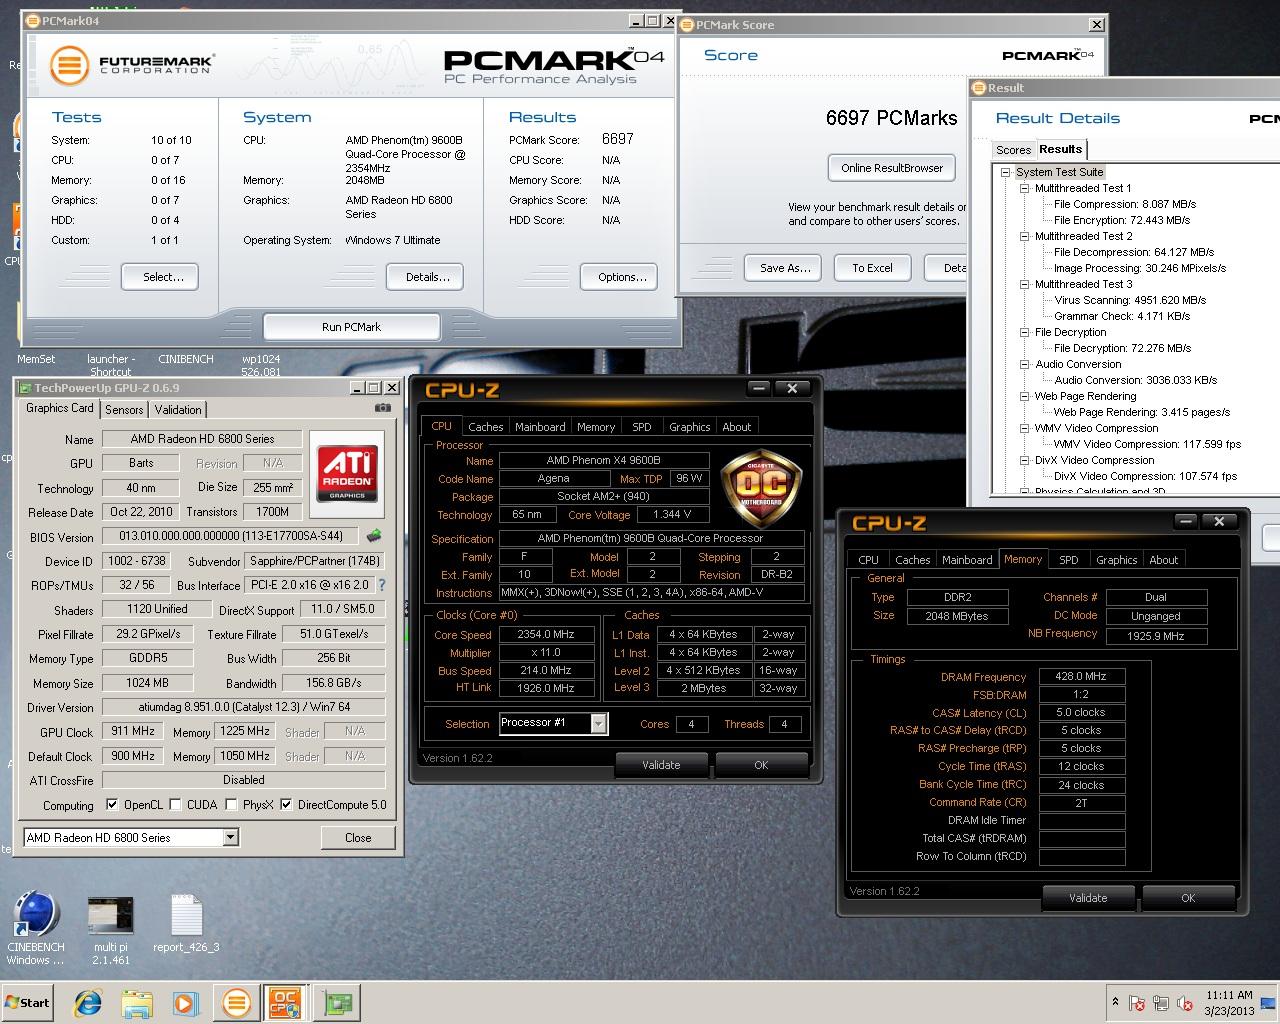The image size is (1280, 1024).
Task: Open Internet Explorer from the taskbar
Action: (x=88, y=1003)
